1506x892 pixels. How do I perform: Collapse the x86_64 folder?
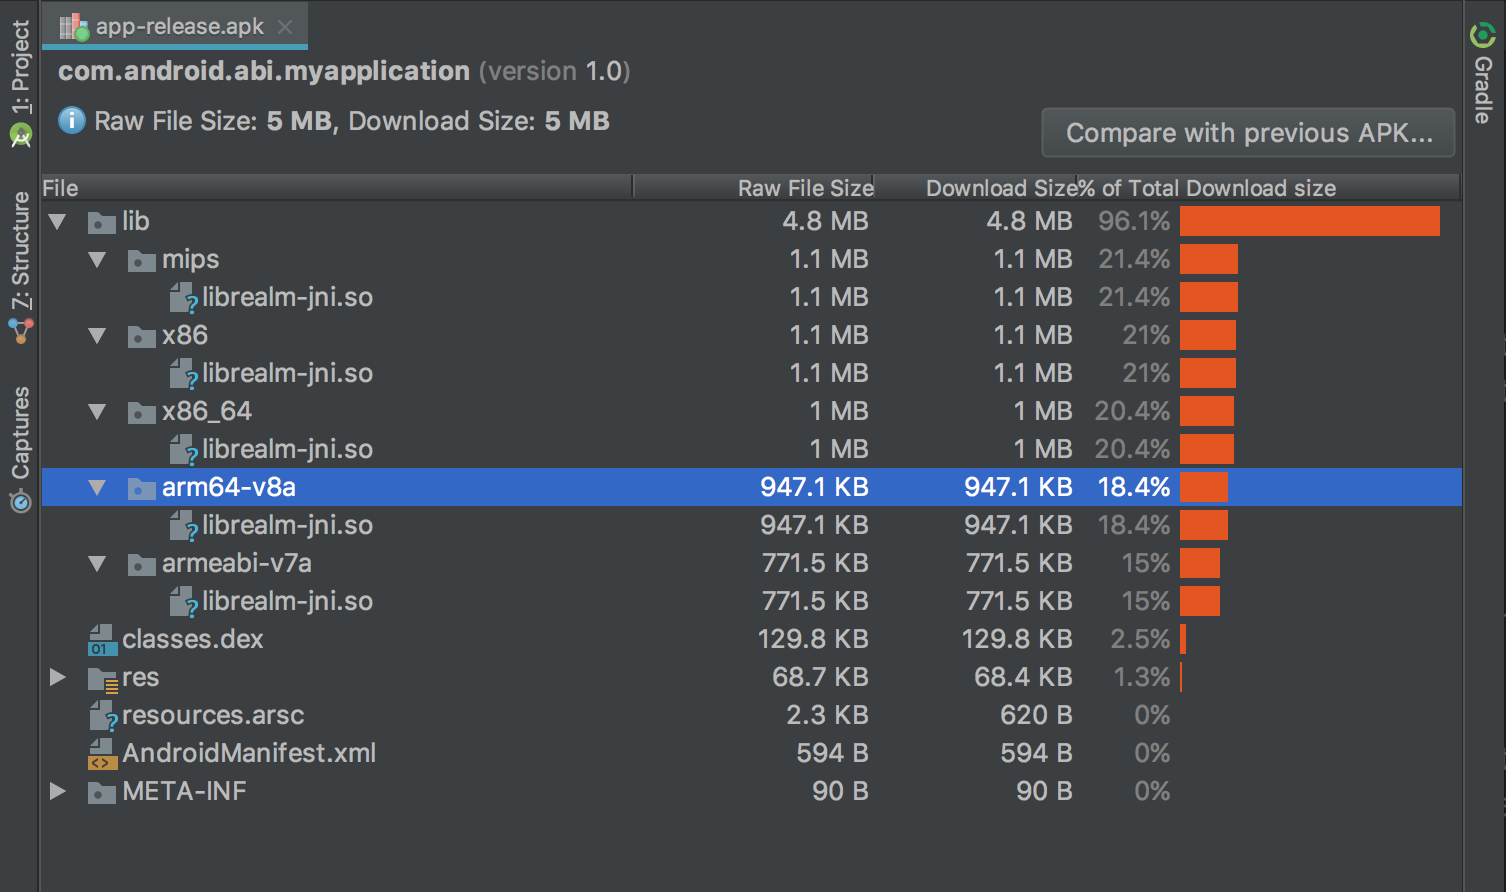pyautogui.click(x=97, y=412)
